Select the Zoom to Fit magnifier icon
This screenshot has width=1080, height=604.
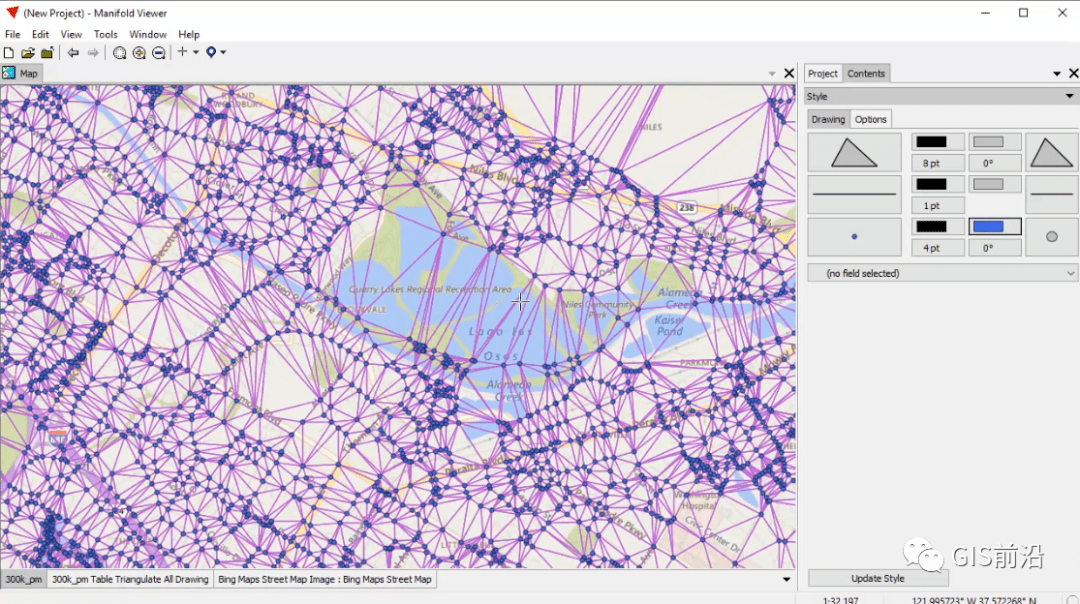click(119, 53)
